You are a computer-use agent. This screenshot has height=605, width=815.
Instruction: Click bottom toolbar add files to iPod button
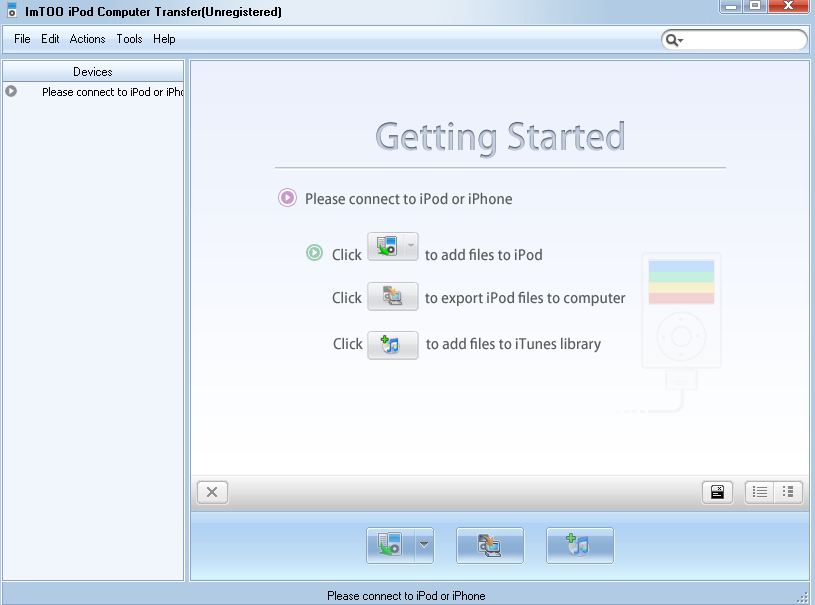click(390, 545)
